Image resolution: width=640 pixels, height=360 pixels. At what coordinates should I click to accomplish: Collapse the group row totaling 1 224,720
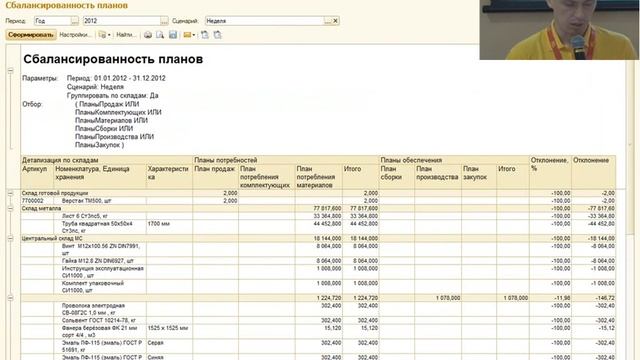pos(11,298)
